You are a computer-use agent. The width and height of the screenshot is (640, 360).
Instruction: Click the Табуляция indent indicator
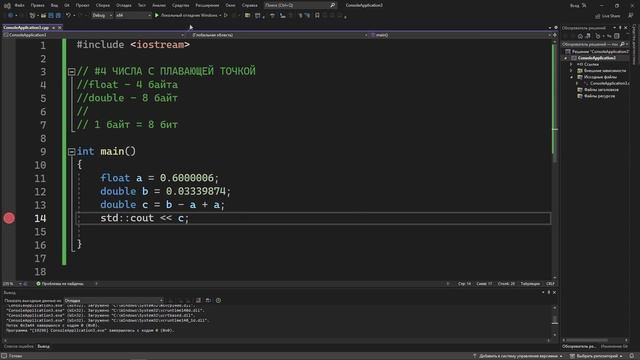tap(530, 284)
